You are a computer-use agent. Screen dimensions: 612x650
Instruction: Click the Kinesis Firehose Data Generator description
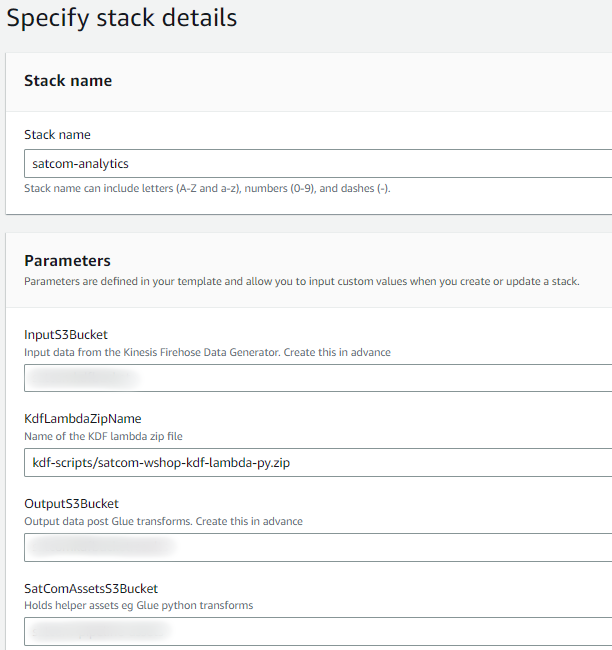[x=207, y=352]
